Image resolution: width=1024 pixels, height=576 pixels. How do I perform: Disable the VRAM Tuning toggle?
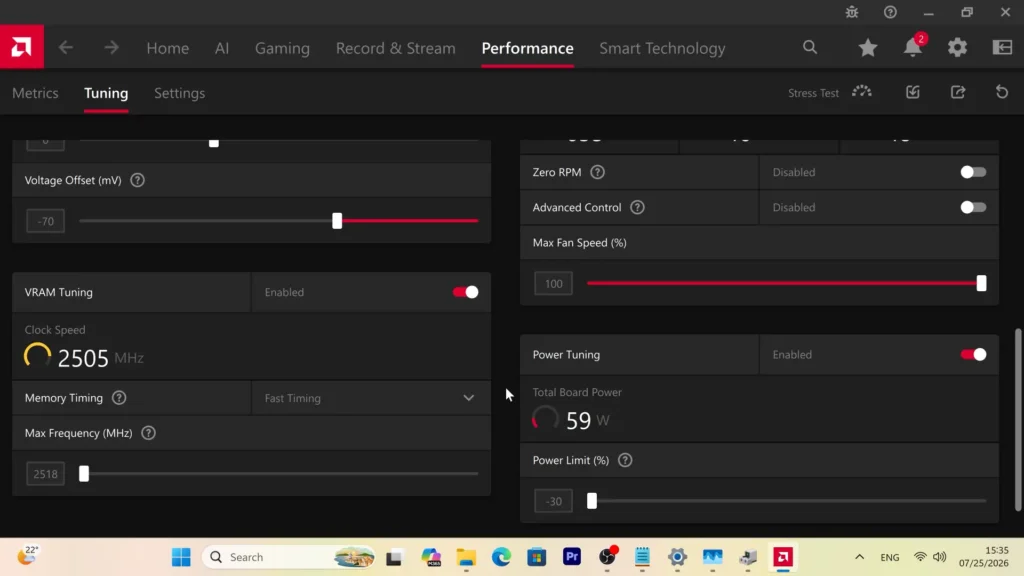[466, 292]
